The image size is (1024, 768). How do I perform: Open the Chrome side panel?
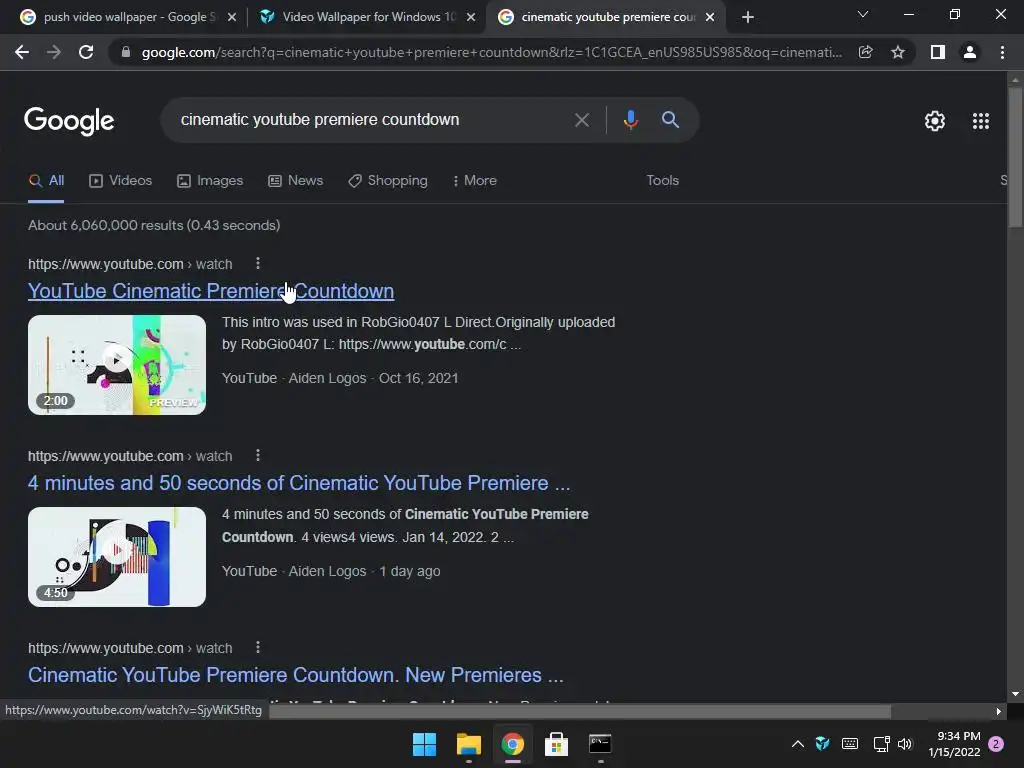(x=938, y=52)
